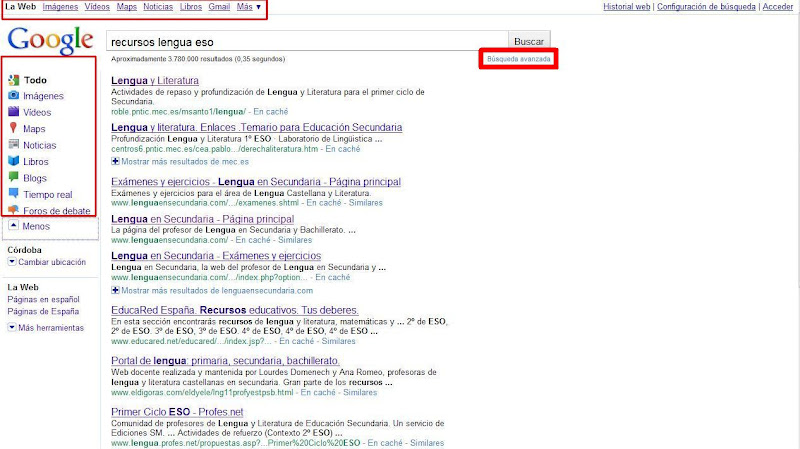800x449 pixels.
Task: Open Gmail in the top navigation bar
Action: (x=219, y=7)
